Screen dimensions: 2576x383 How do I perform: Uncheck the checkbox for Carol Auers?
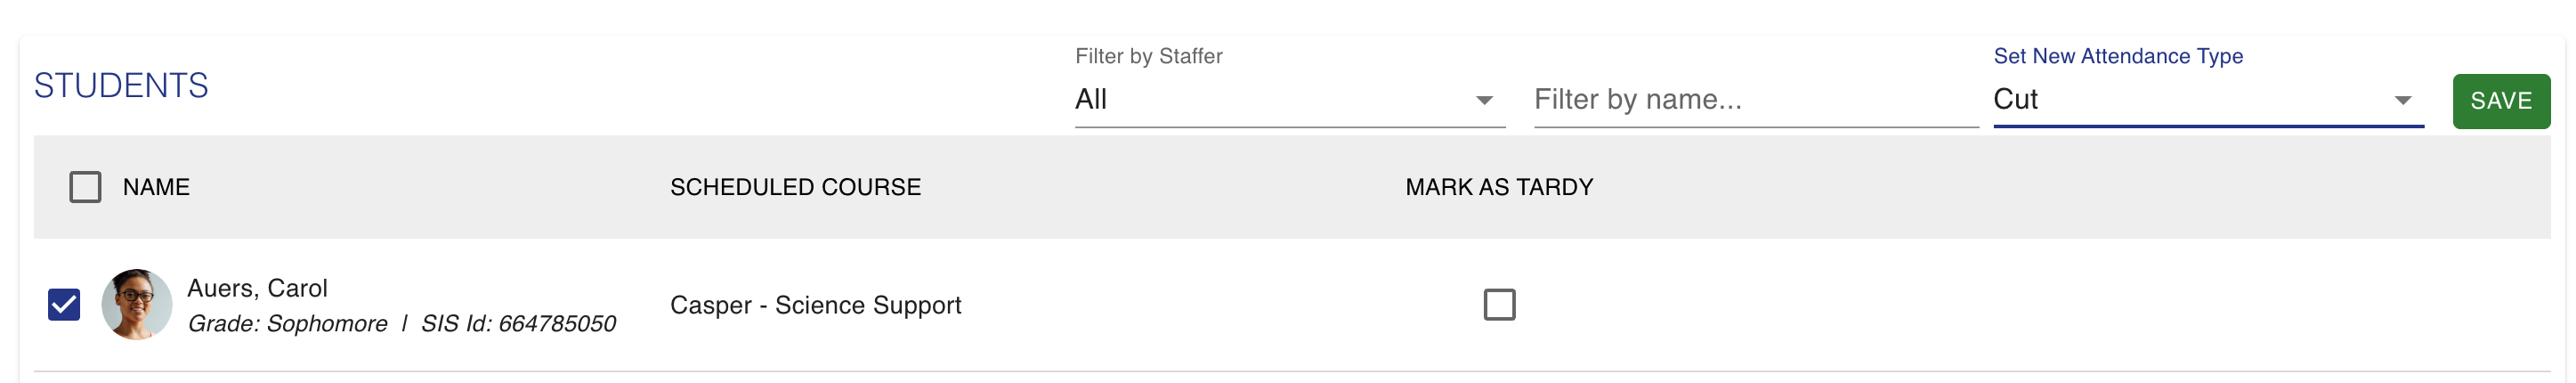(x=64, y=304)
